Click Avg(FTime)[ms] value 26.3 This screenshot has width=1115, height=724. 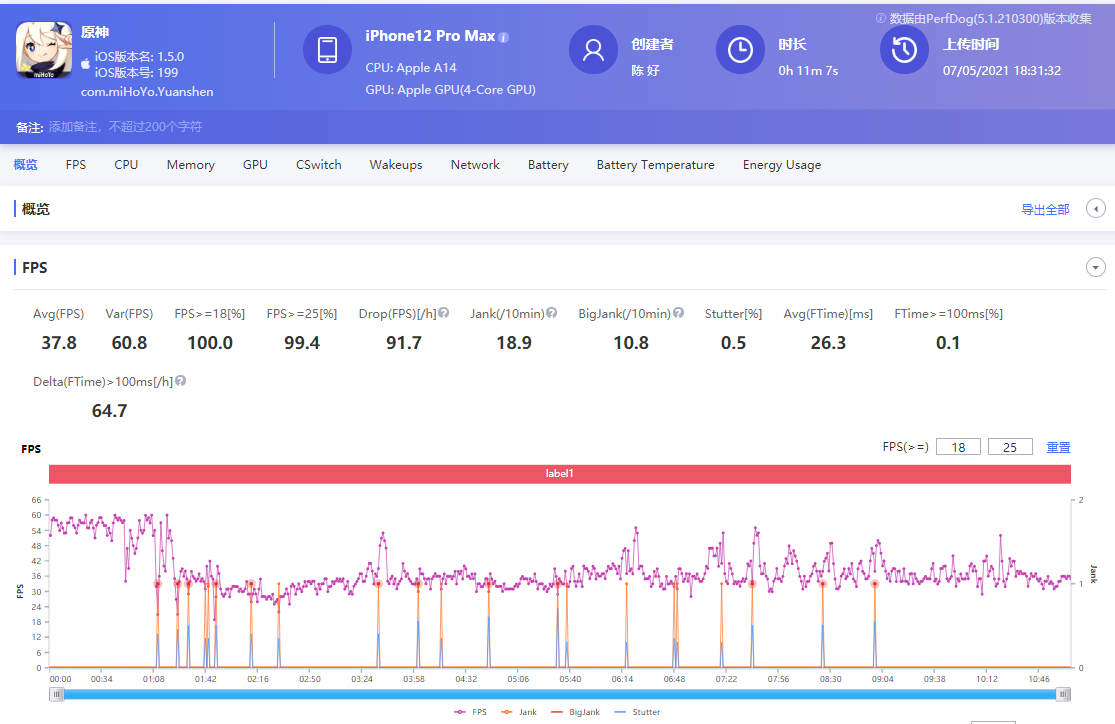coord(828,343)
